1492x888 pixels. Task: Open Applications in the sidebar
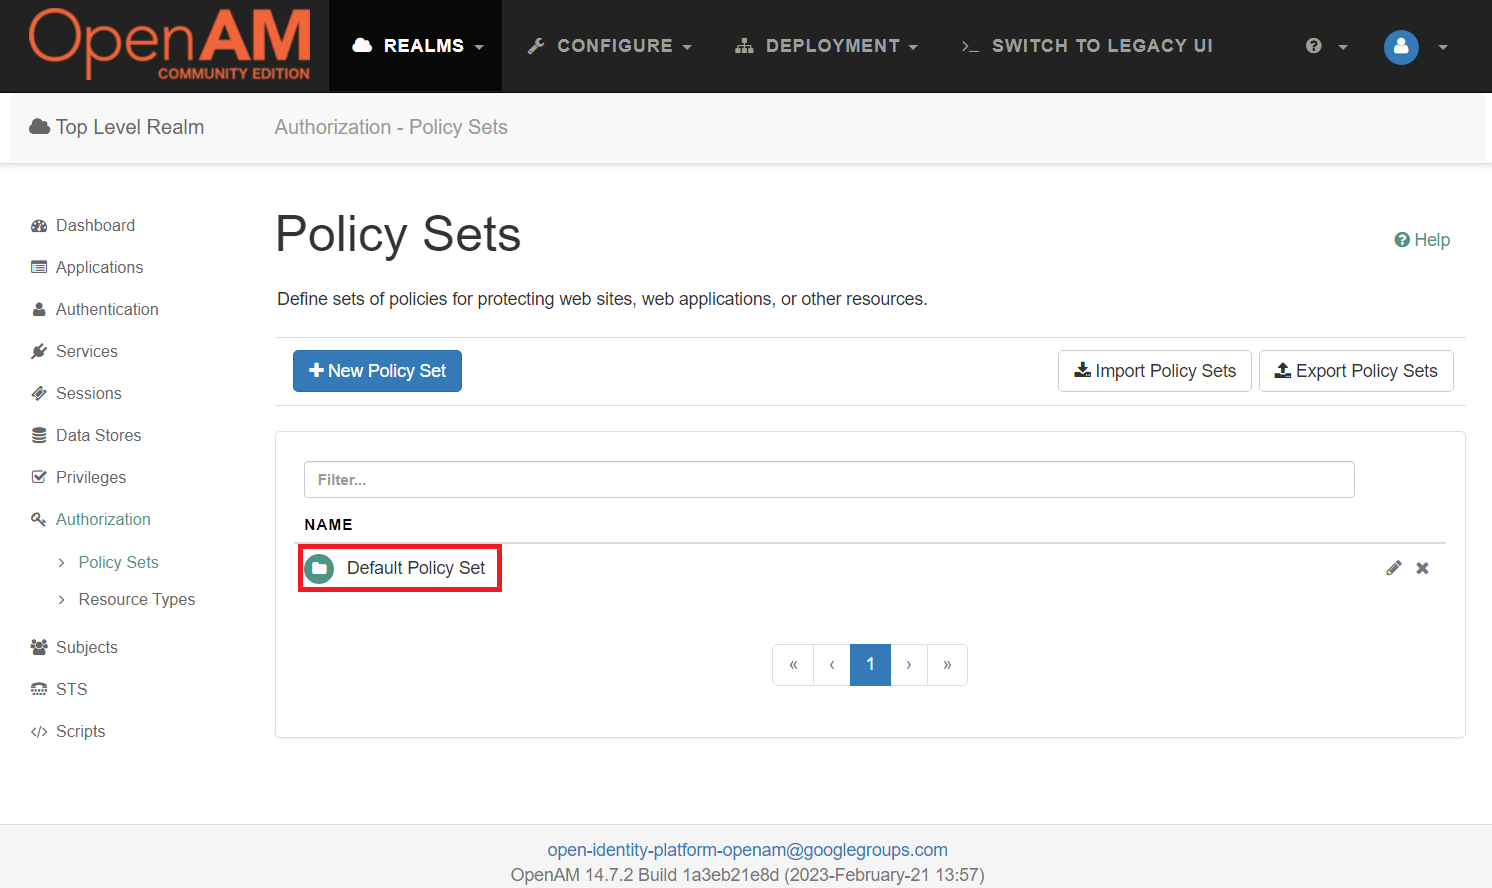[99, 267]
